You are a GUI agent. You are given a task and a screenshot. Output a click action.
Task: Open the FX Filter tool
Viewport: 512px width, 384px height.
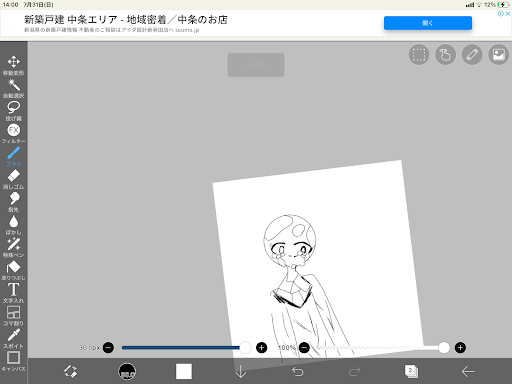click(x=13, y=134)
